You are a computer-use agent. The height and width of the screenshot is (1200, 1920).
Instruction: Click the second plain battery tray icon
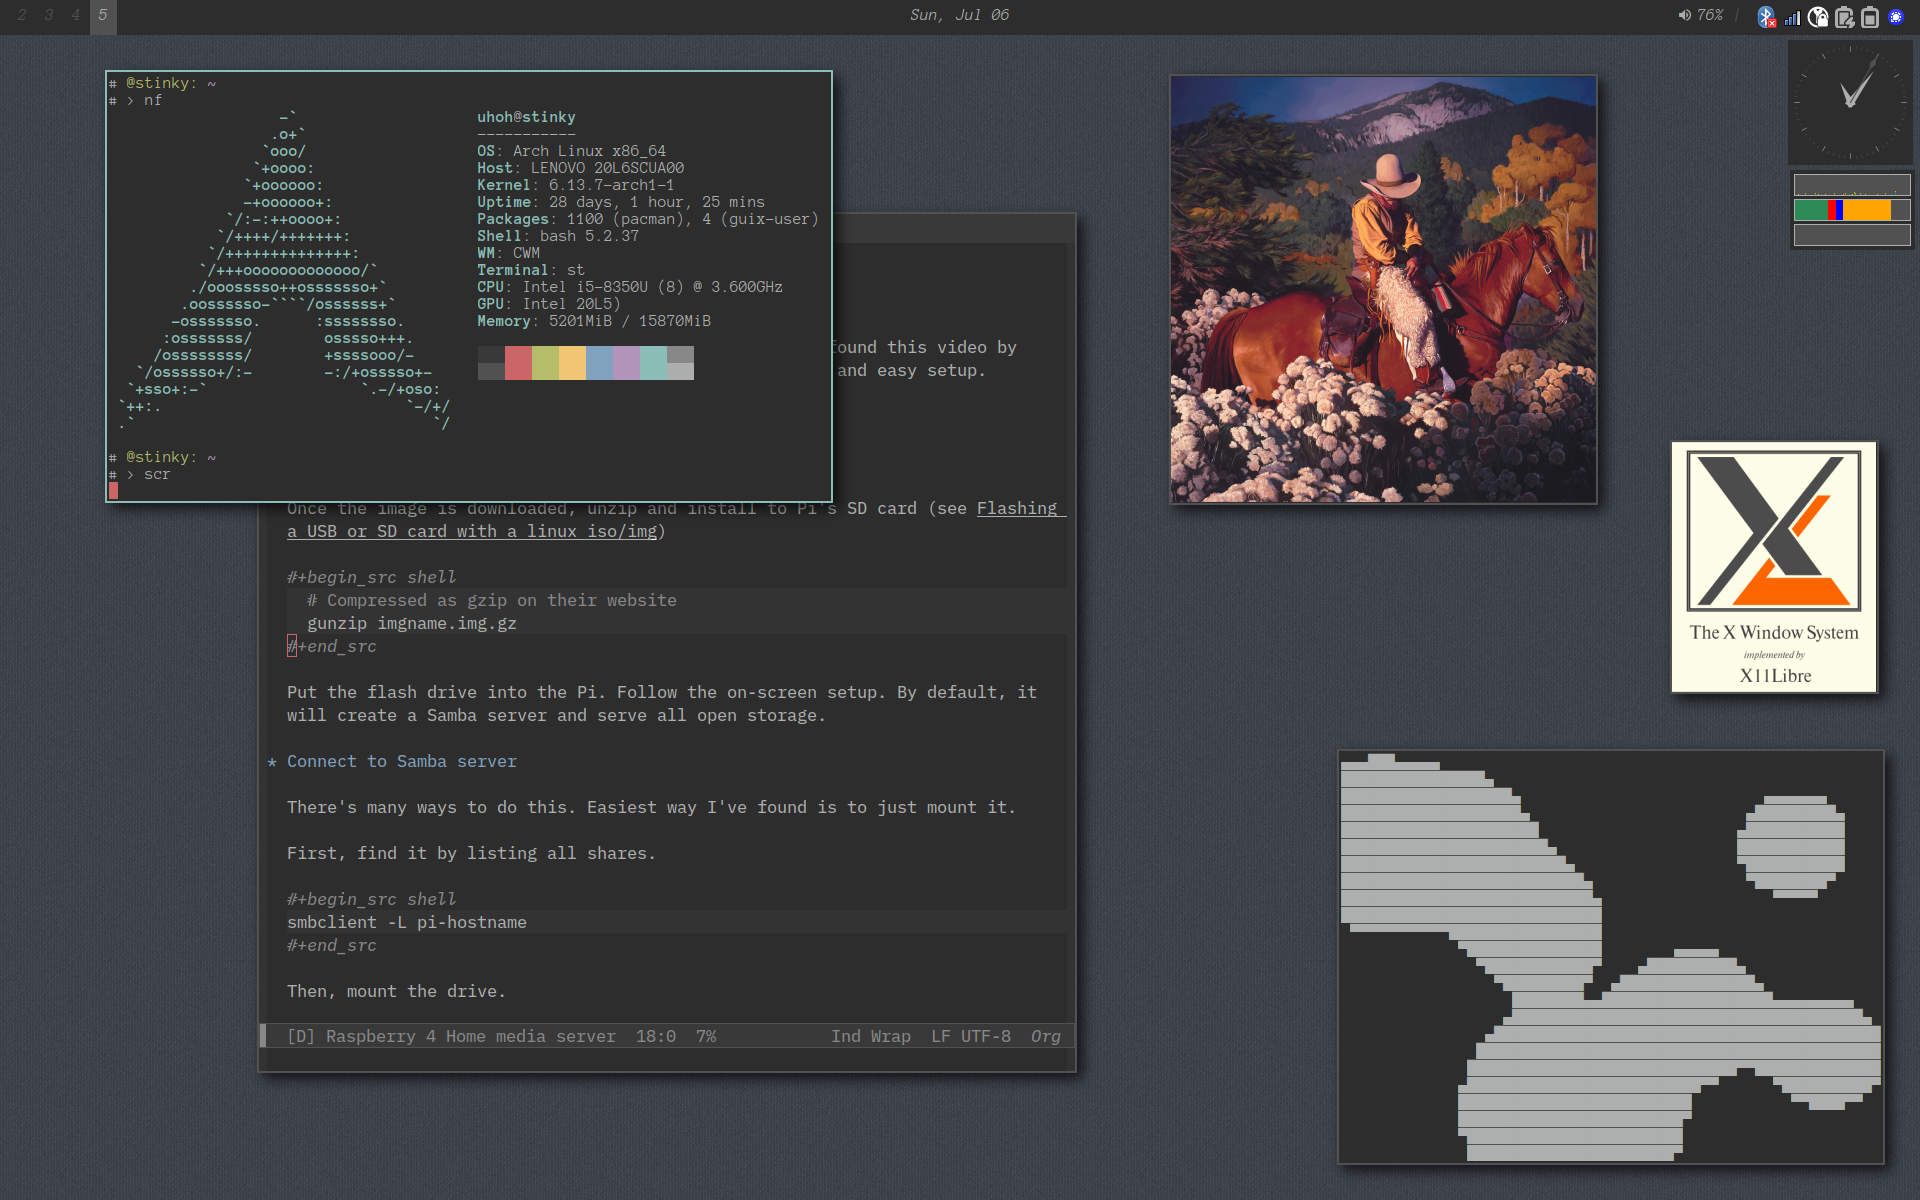tap(1869, 17)
